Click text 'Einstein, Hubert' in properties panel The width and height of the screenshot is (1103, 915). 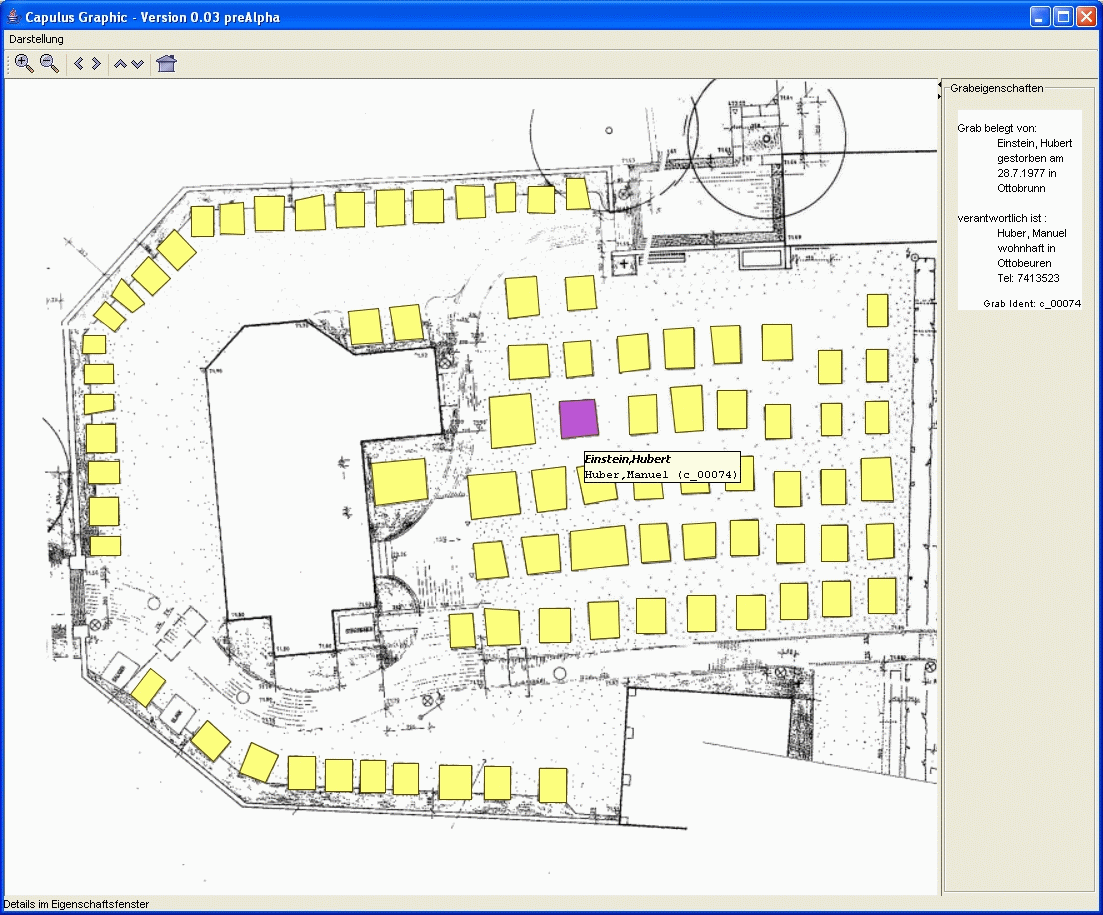point(1034,143)
